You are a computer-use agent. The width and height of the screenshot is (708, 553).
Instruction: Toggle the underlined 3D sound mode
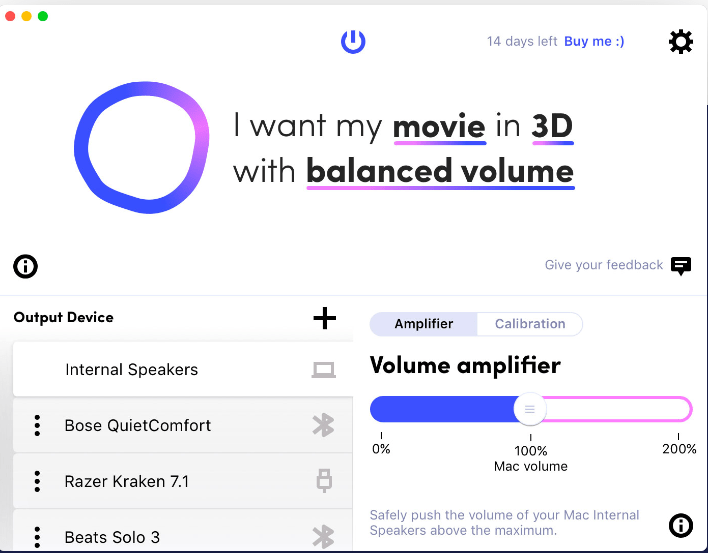coord(551,127)
